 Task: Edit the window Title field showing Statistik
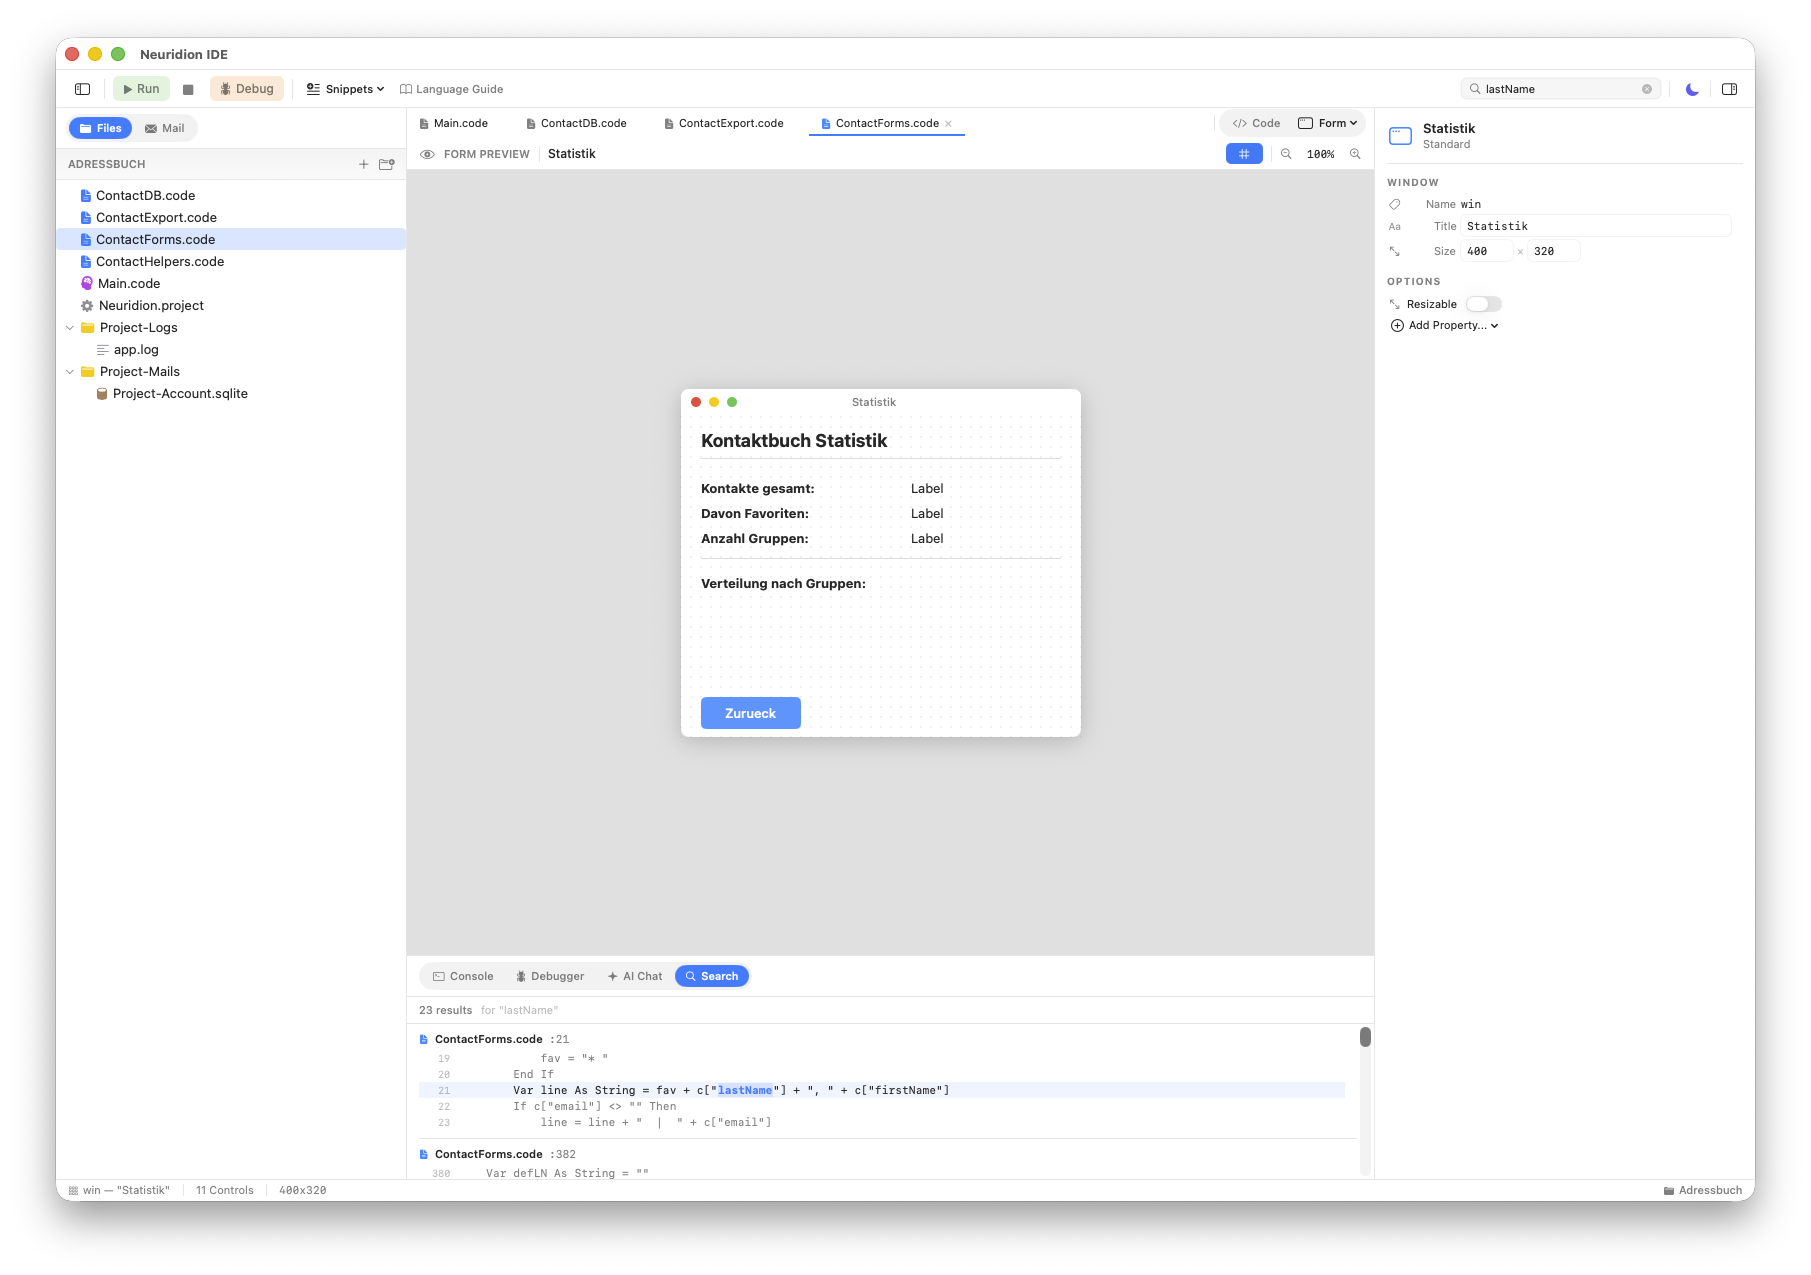(1595, 225)
